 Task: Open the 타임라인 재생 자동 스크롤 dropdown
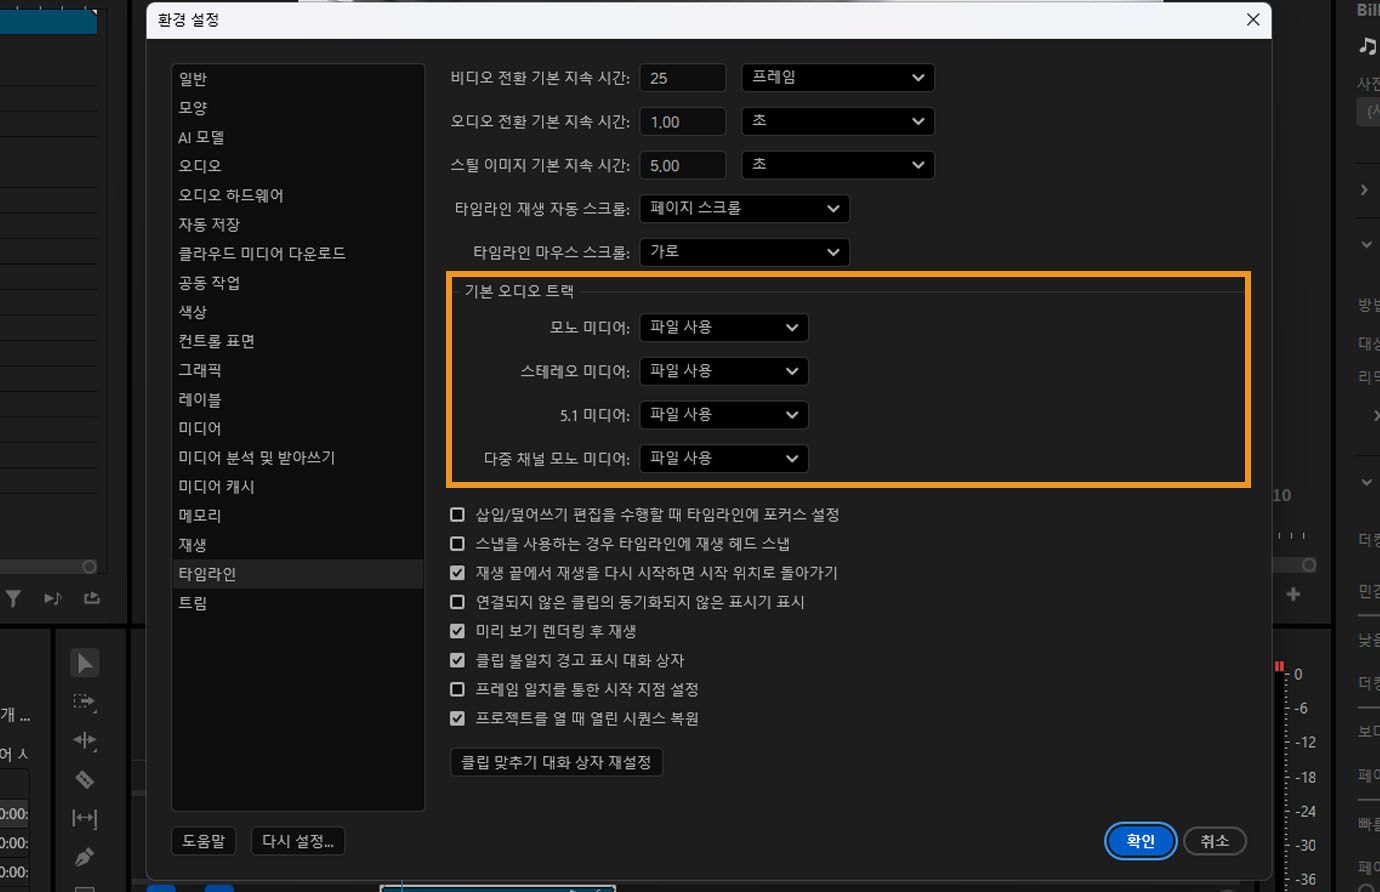(x=744, y=208)
